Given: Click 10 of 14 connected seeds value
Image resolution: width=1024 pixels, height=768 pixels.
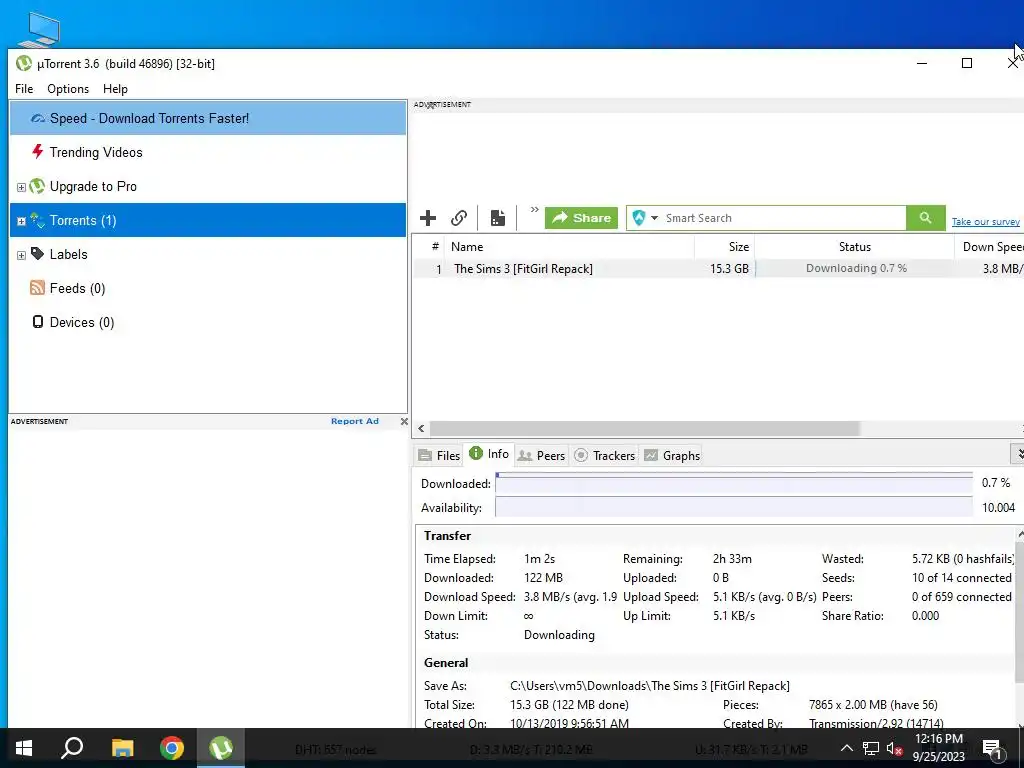Looking at the screenshot, I should point(961,578).
